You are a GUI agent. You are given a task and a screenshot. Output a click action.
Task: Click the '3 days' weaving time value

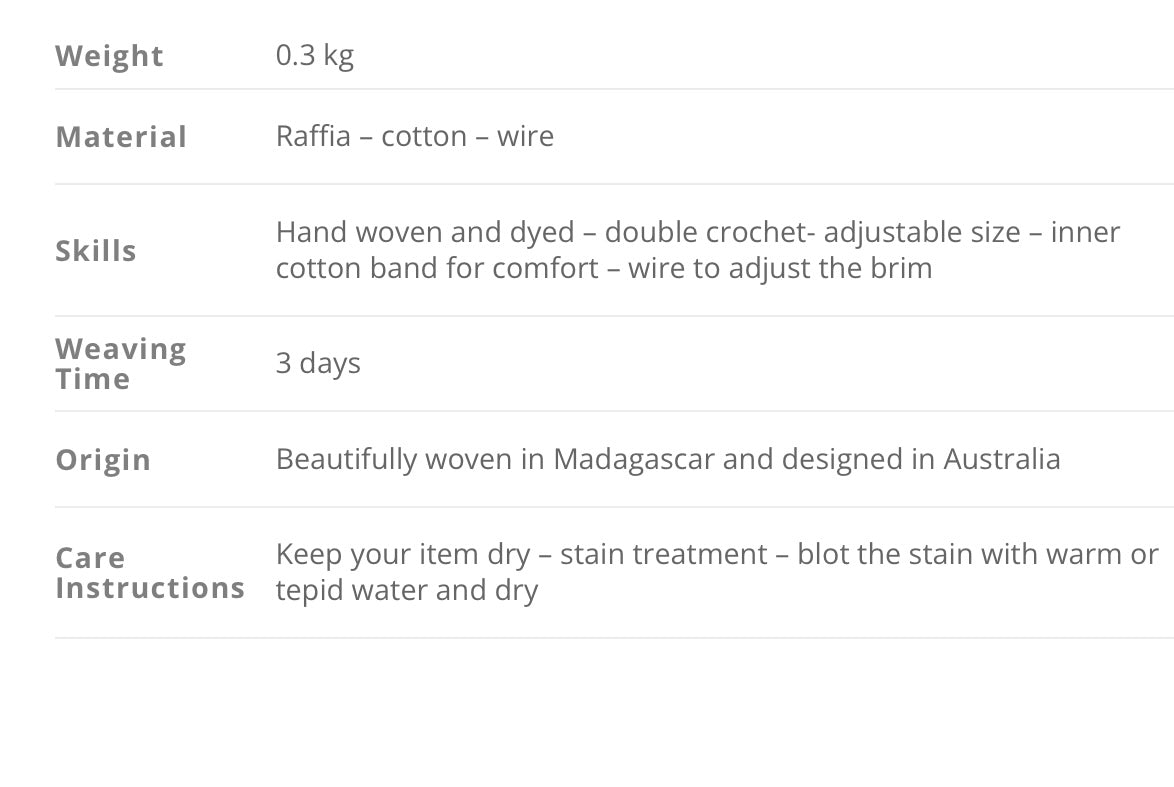click(x=318, y=363)
